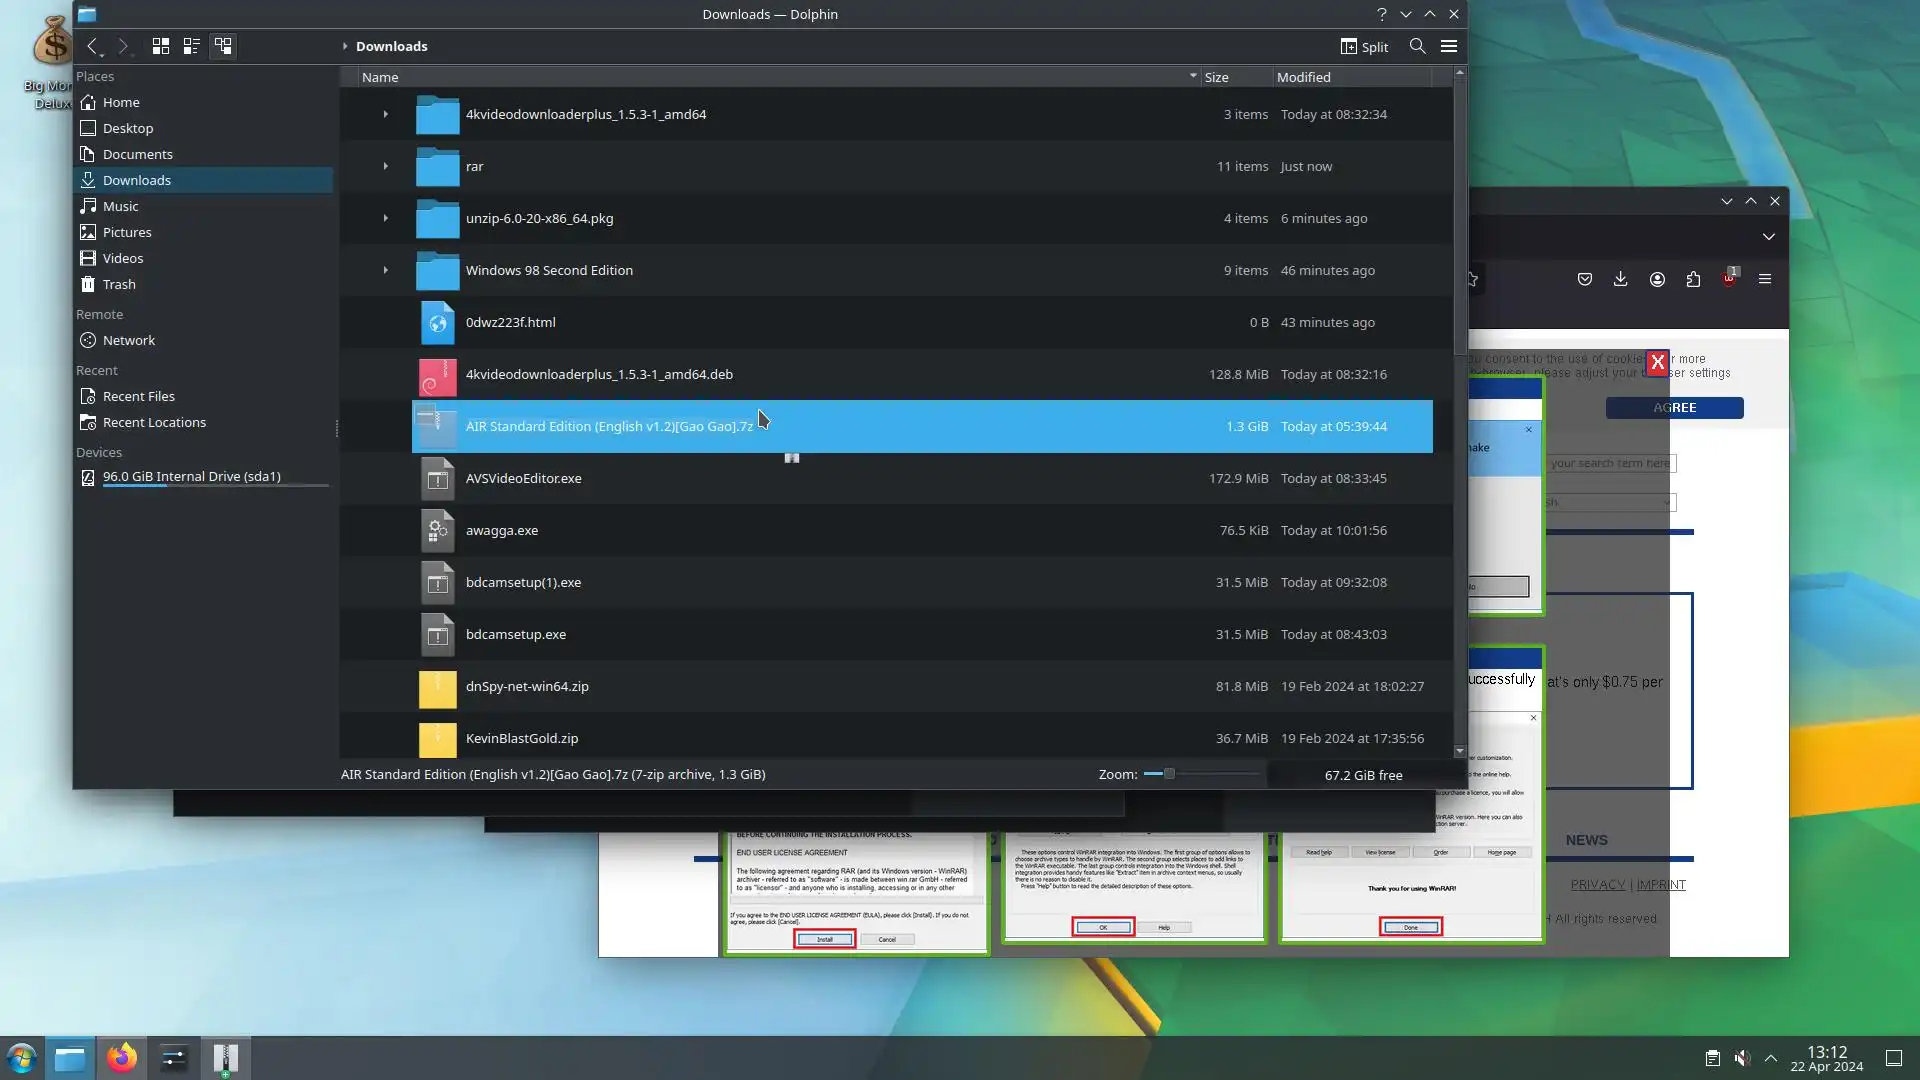Screen dimensions: 1920x1080
Task: Click the Size column header
Action: (x=1216, y=77)
